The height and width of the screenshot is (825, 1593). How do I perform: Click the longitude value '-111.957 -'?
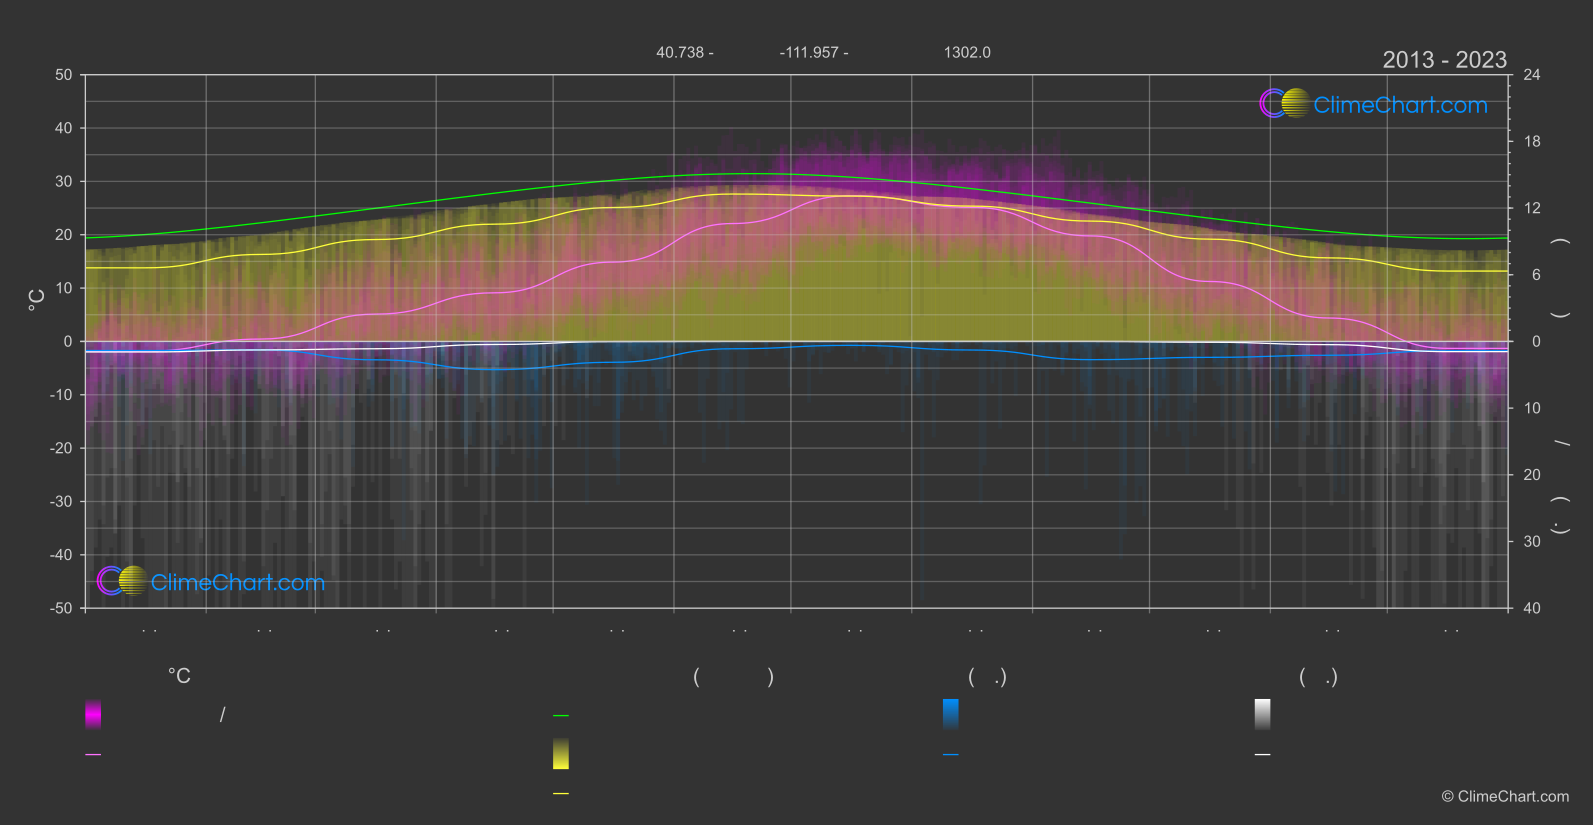click(814, 52)
